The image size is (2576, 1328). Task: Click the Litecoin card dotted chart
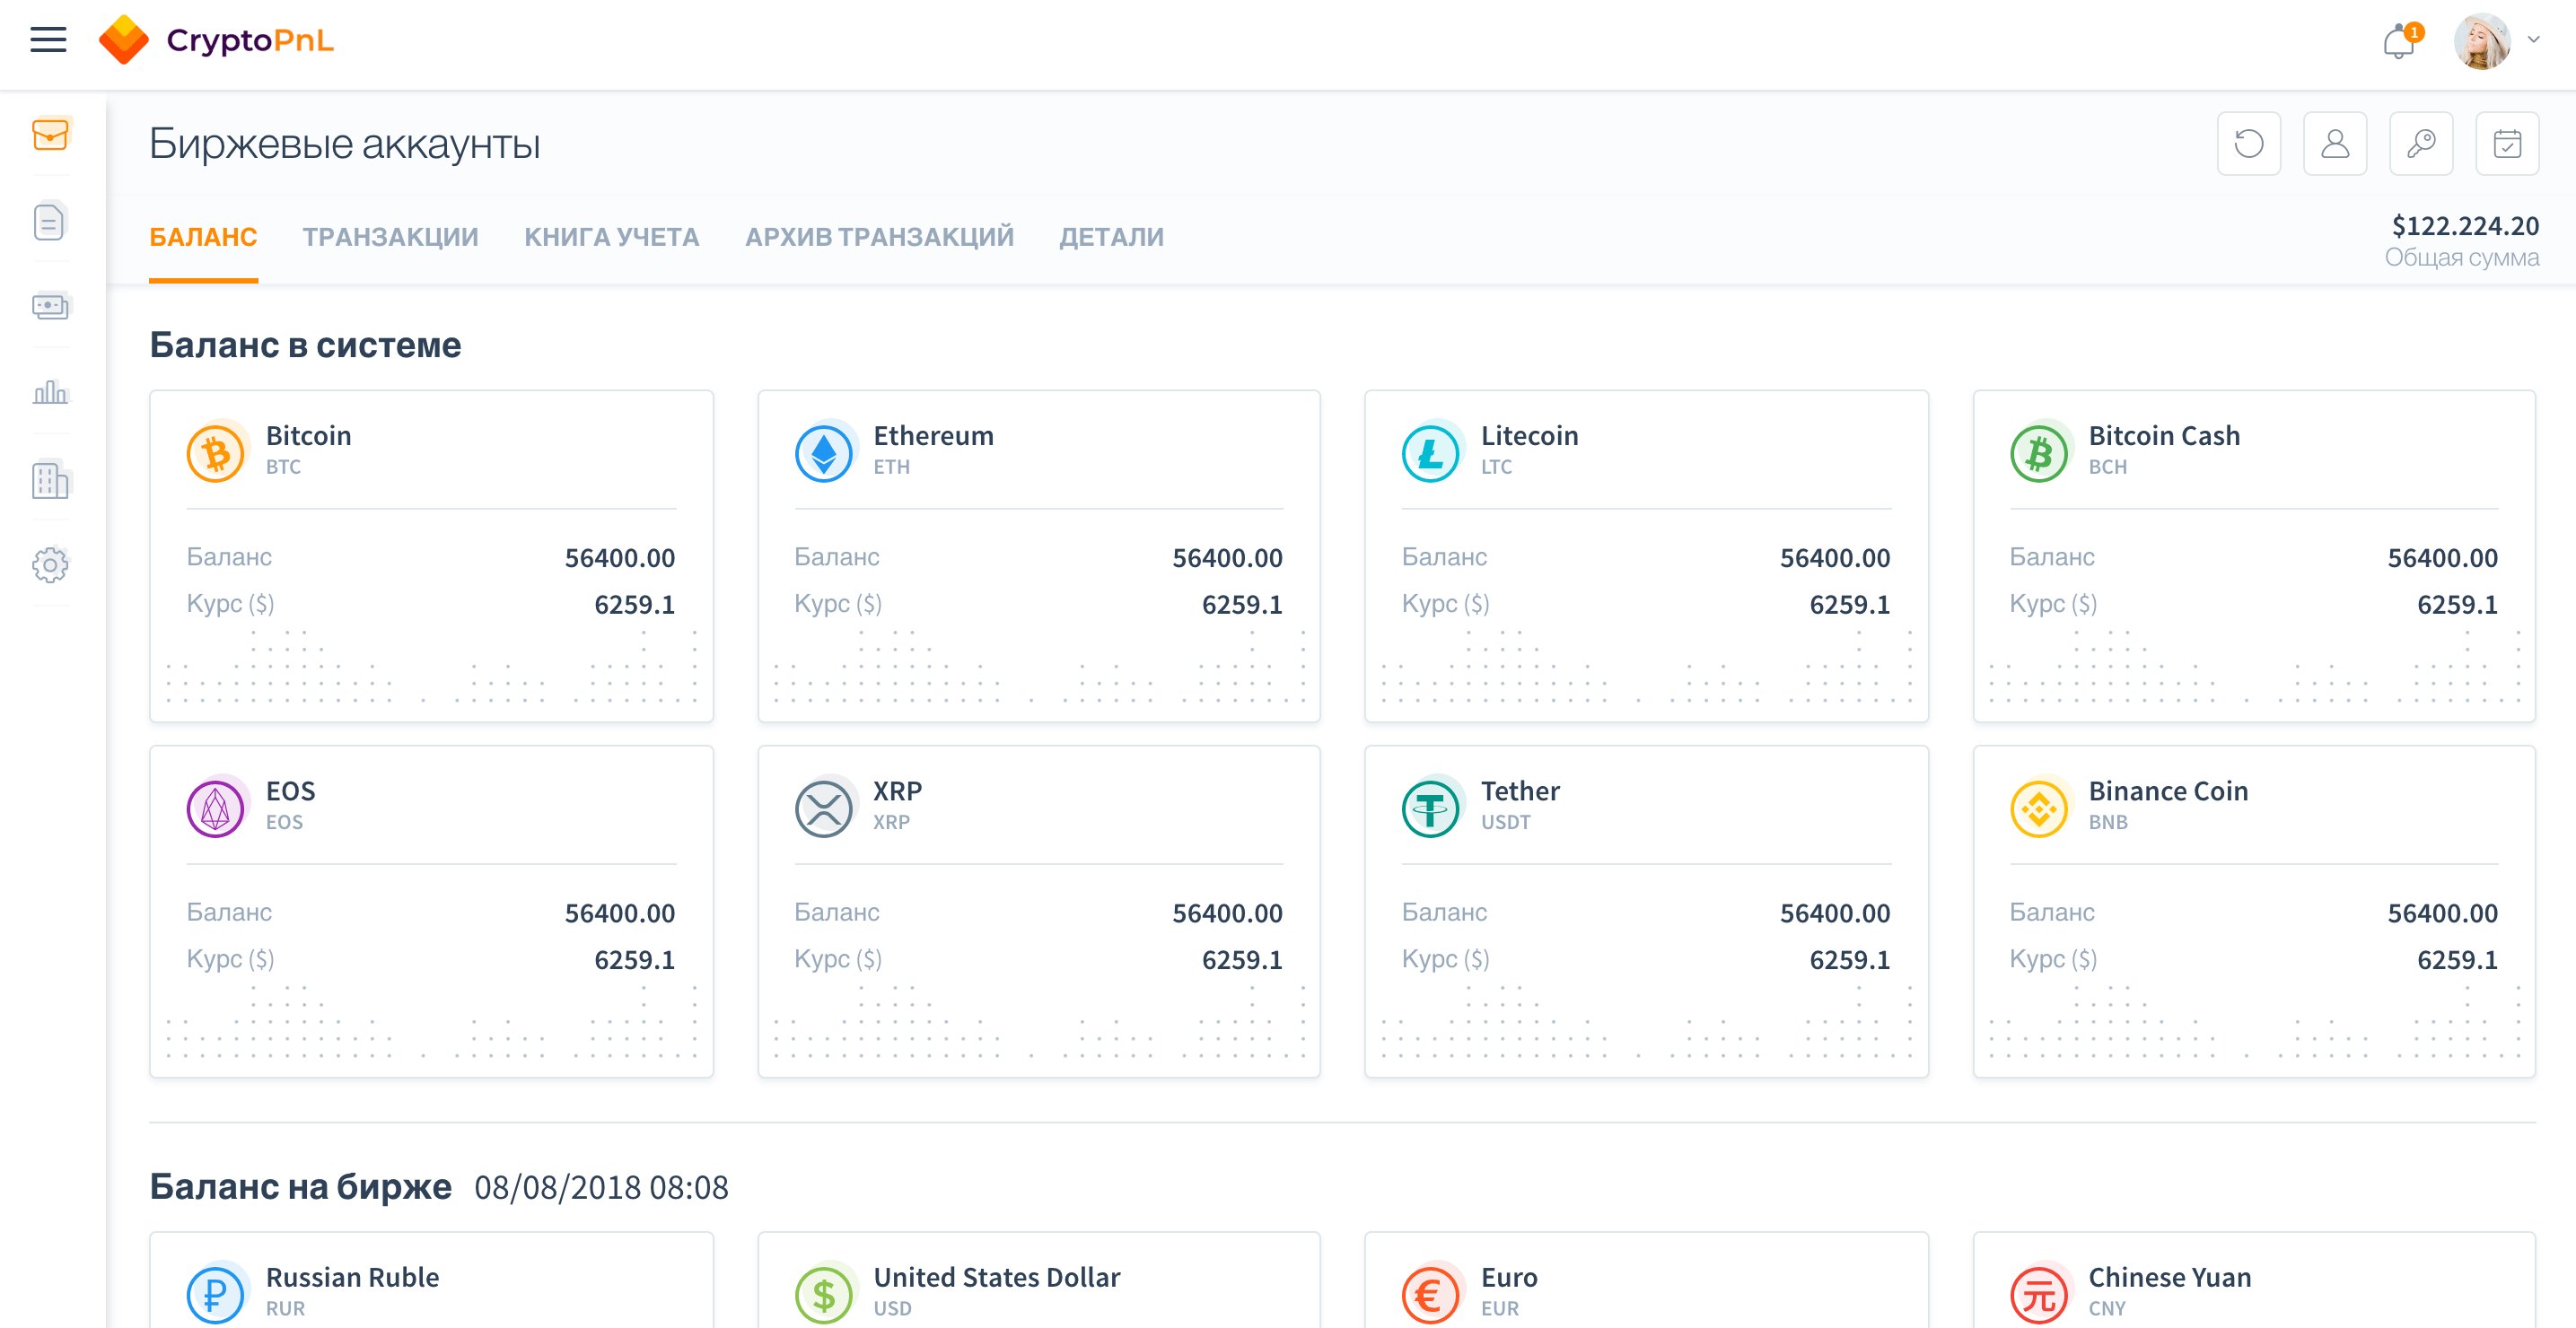click(x=1646, y=667)
